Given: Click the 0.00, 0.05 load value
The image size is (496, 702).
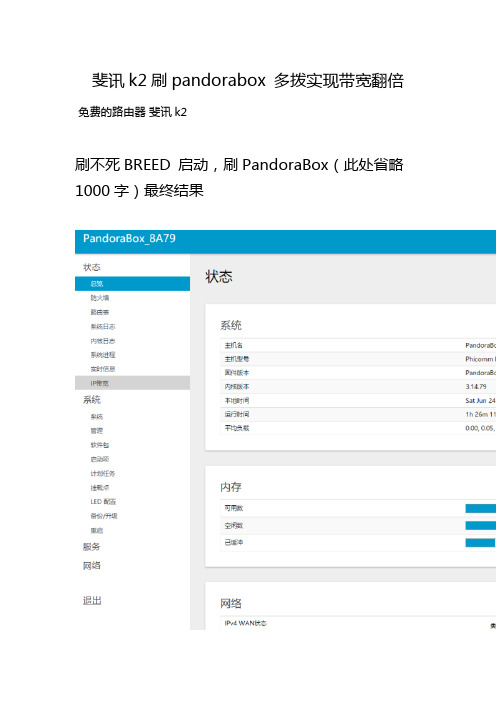Looking at the screenshot, I should point(480,428).
